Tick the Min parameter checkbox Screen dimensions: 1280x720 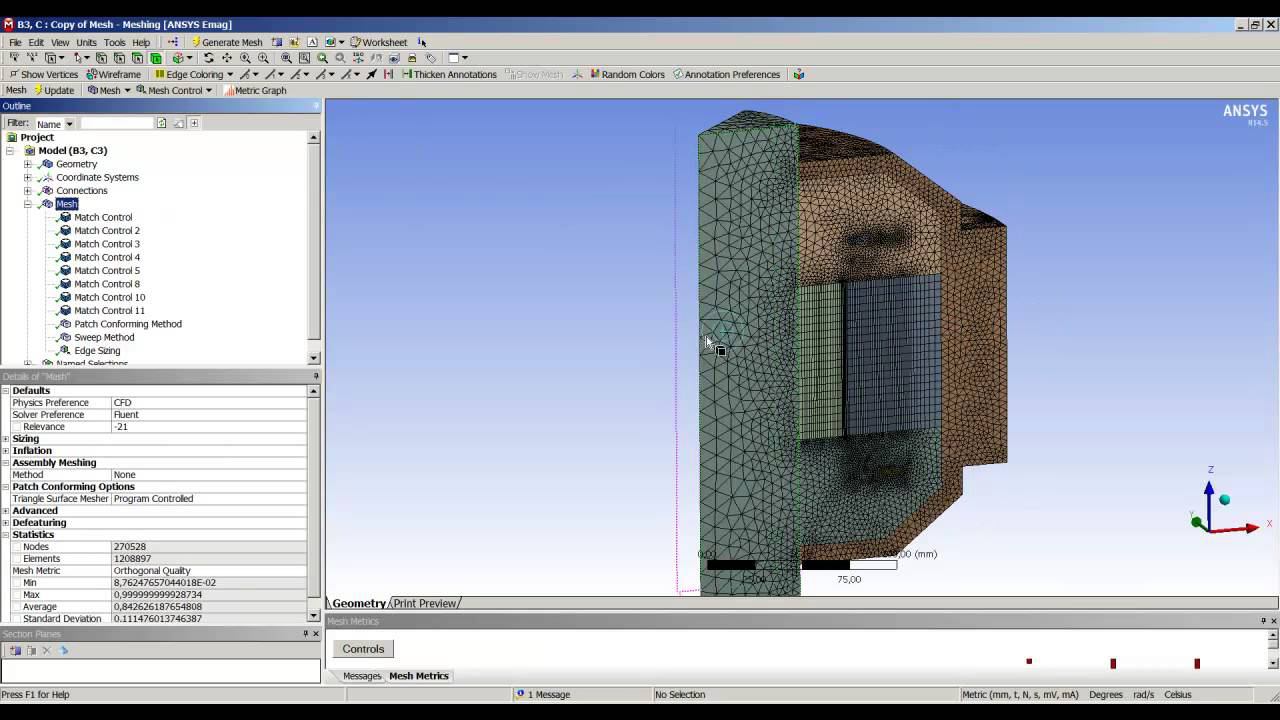coord(17,583)
